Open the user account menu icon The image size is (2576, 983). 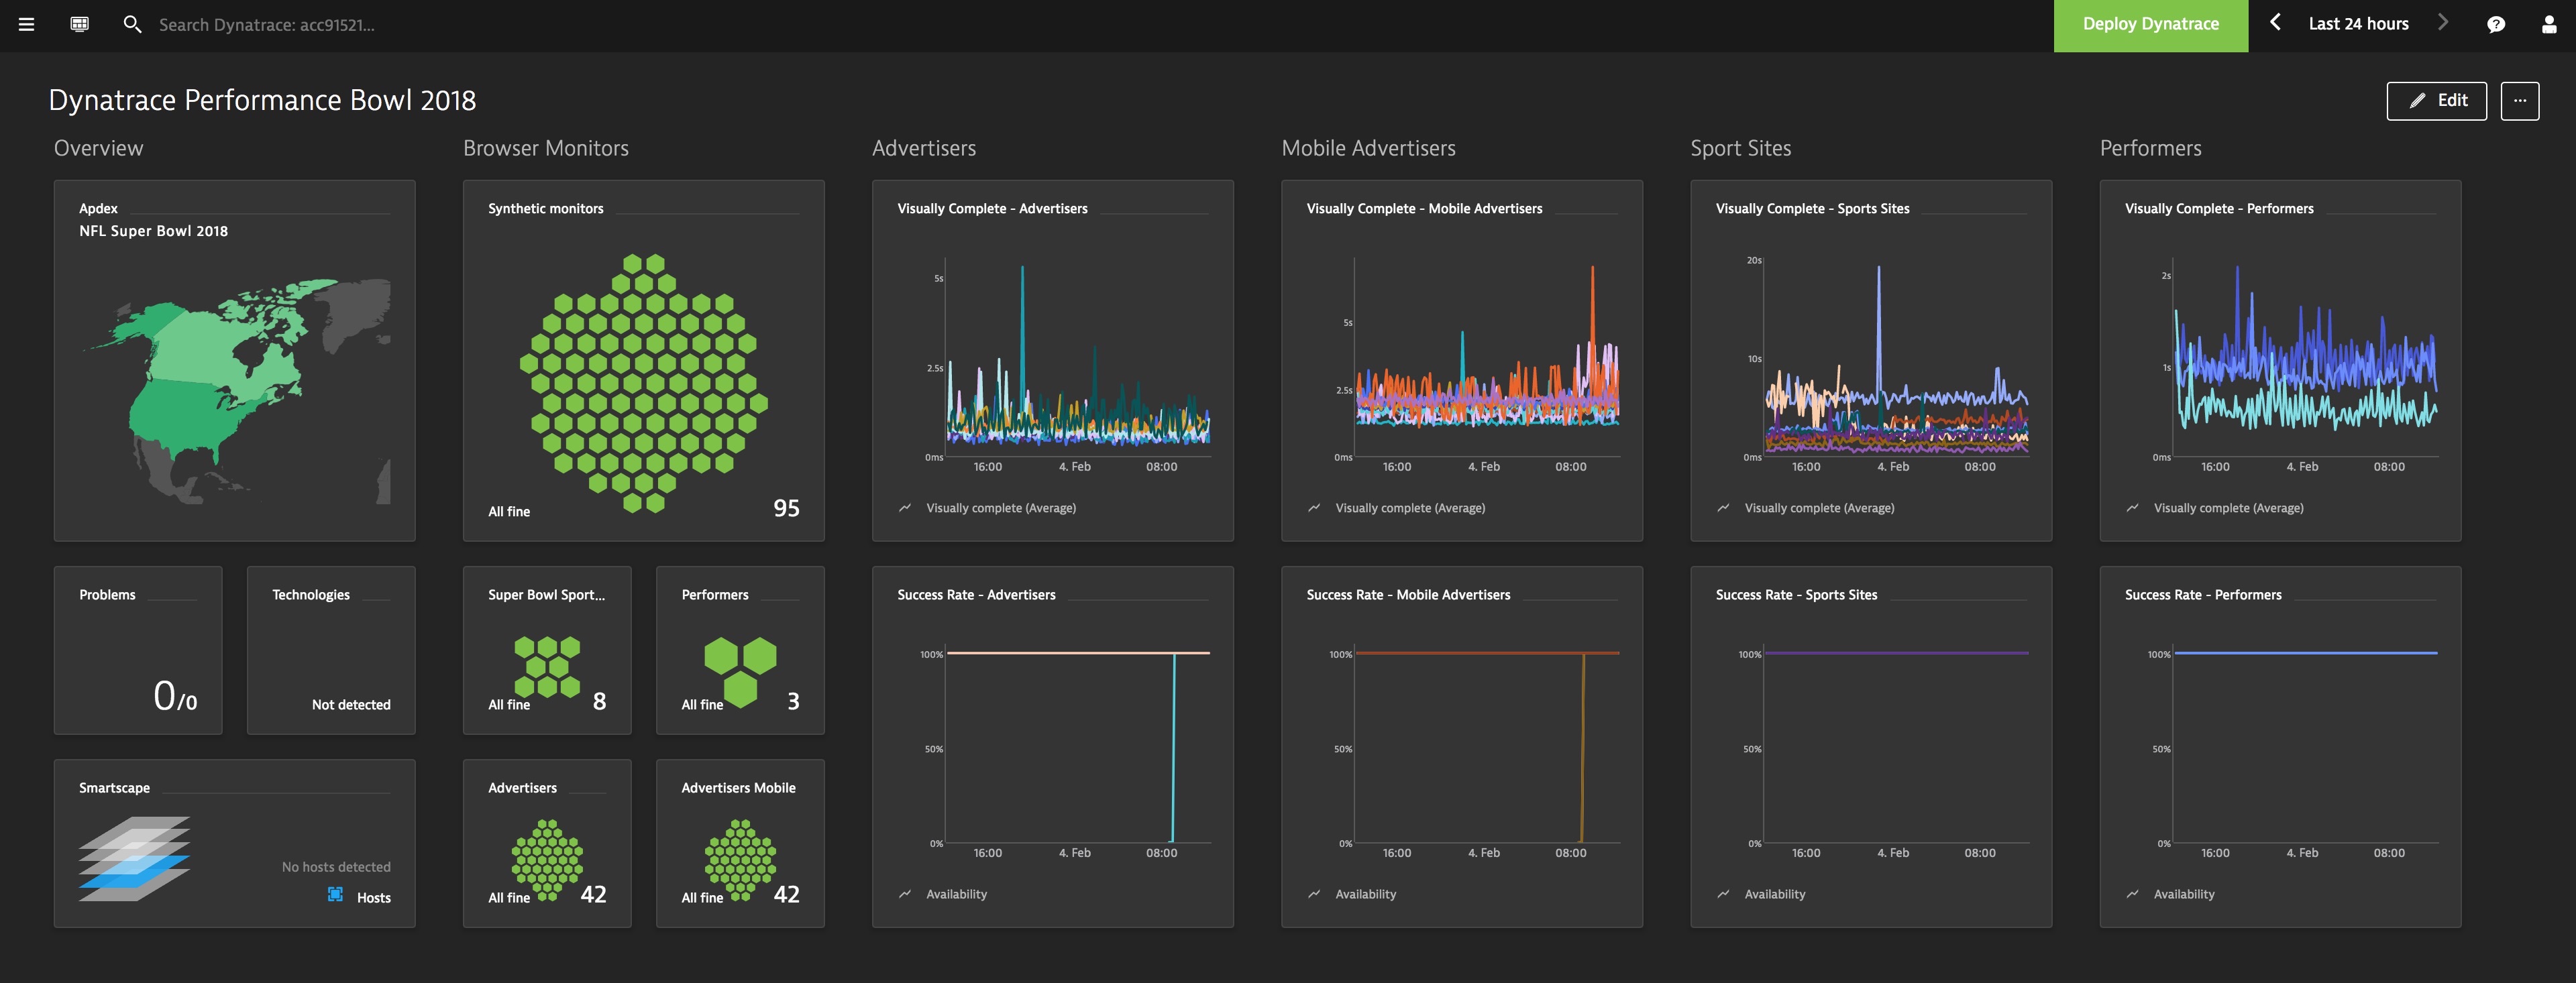pyautogui.click(x=2549, y=25)
